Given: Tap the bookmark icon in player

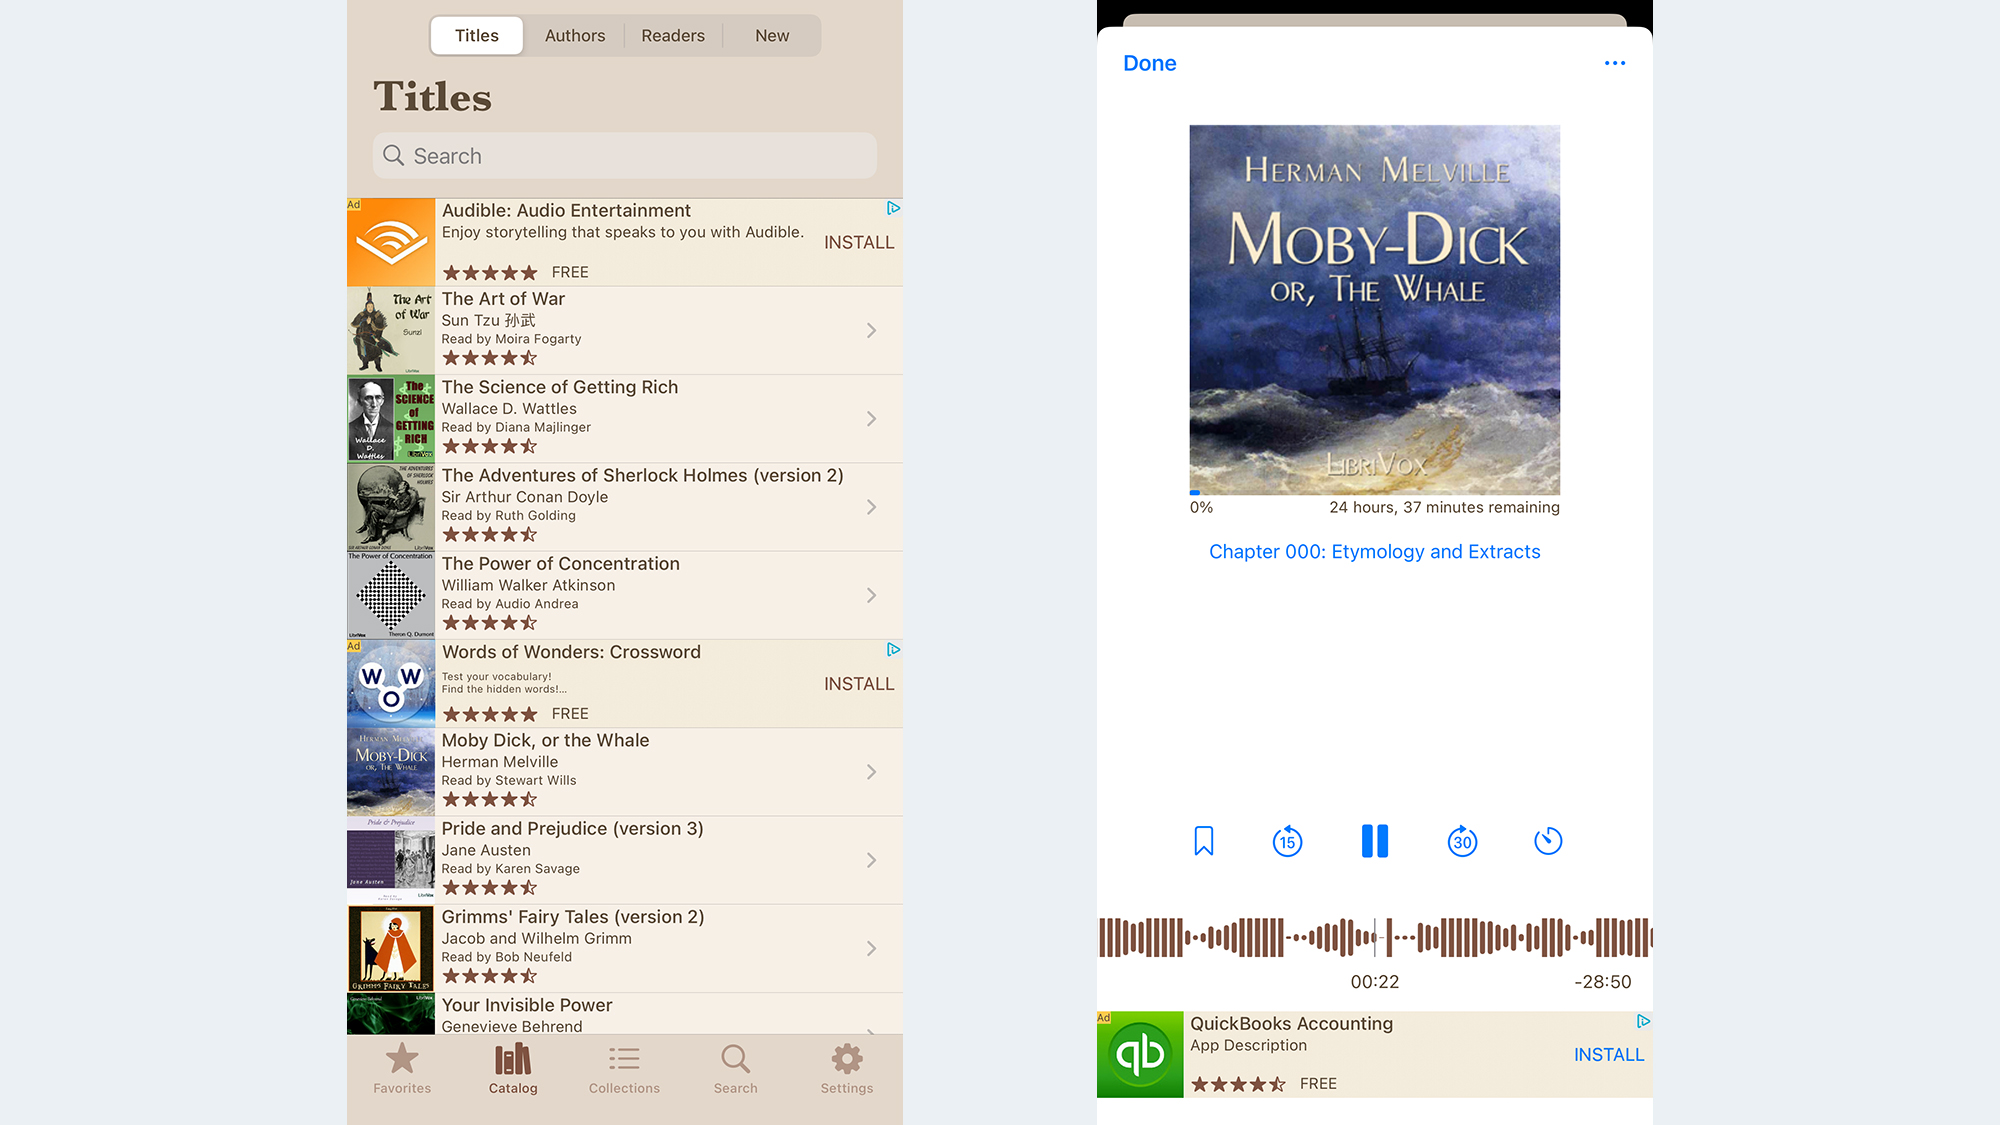Looking at the screenshot, I should coord(1204,841).
